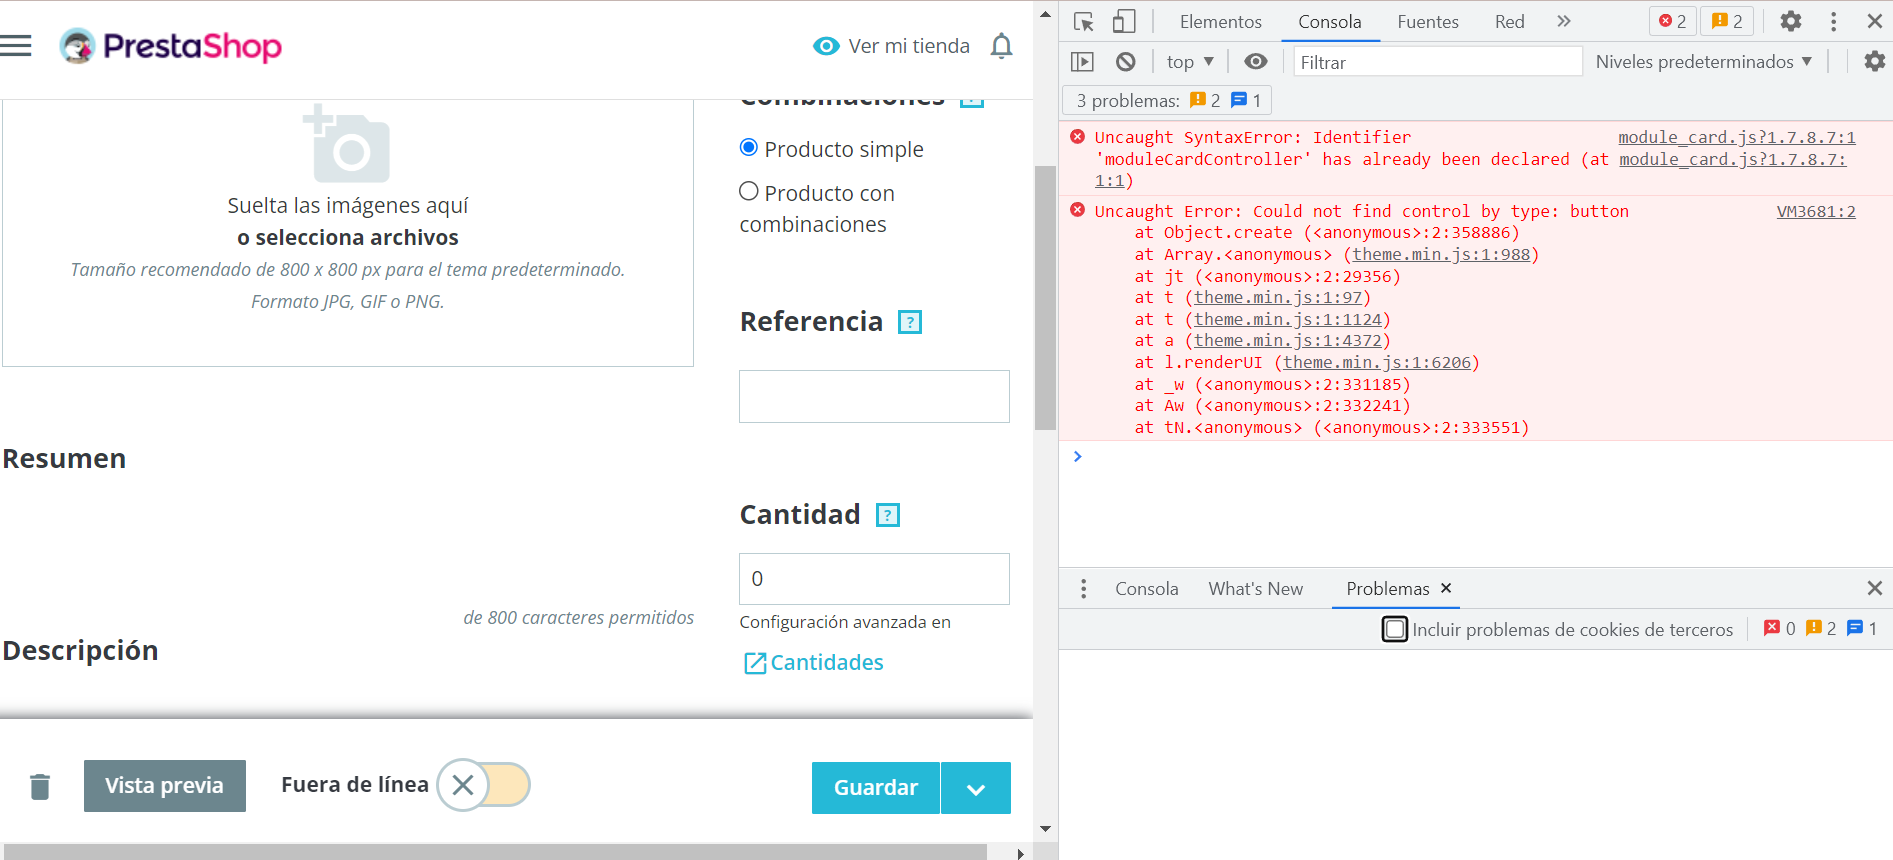1893x860 pixels.
Task: Click the Vista previa button
Action: tap(165, 786)
